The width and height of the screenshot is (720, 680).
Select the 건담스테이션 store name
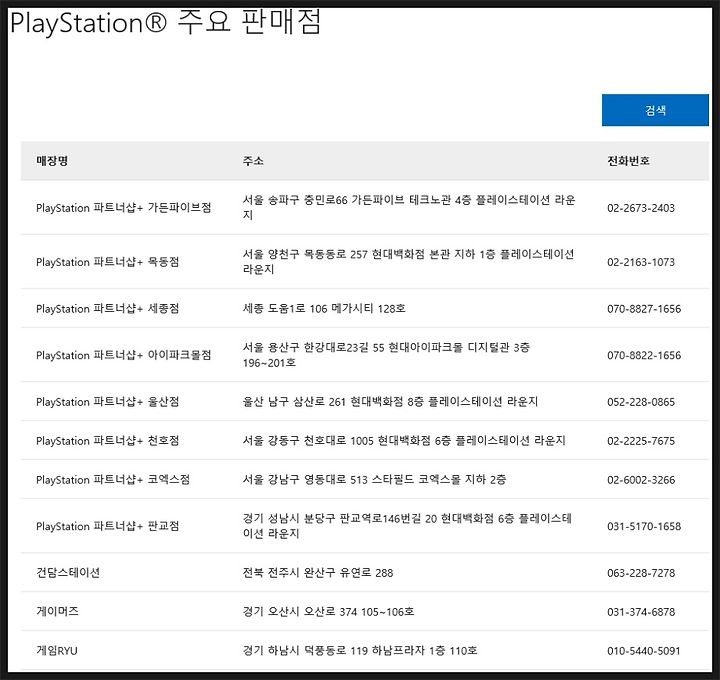pyautogui.click(x=68, y=573)
